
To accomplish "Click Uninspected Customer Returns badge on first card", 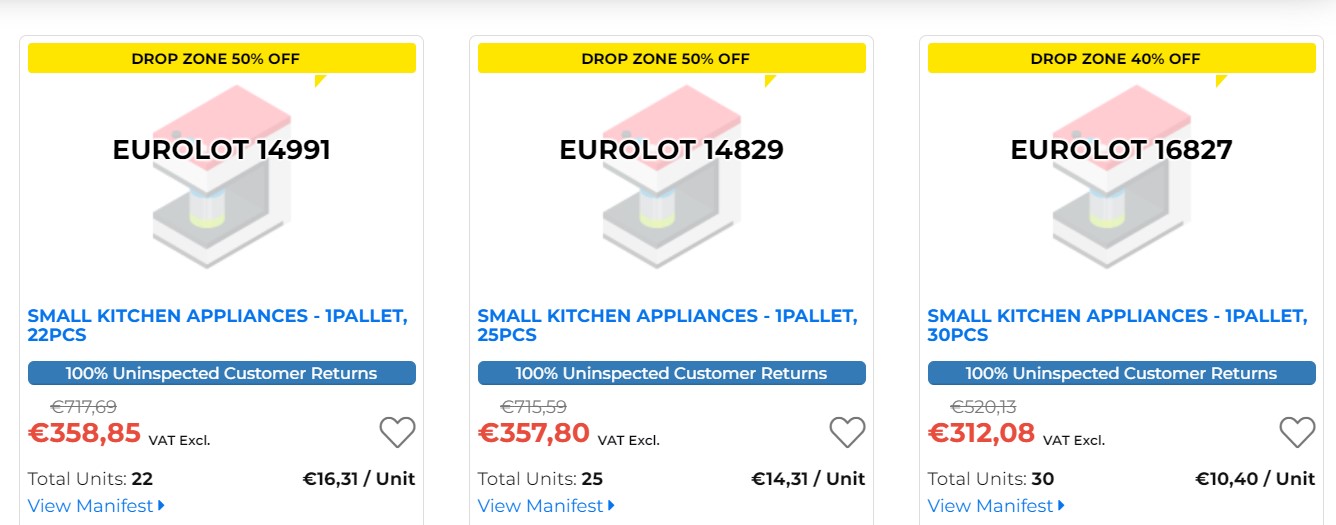I will coord(221,373).
